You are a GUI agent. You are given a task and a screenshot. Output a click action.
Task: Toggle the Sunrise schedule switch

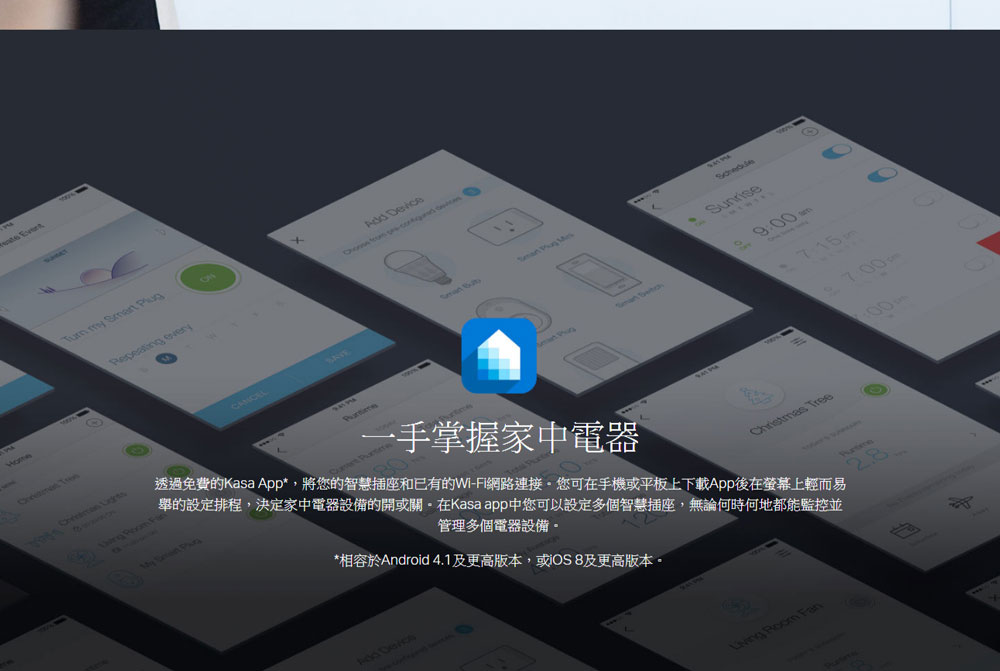point(836,152)
